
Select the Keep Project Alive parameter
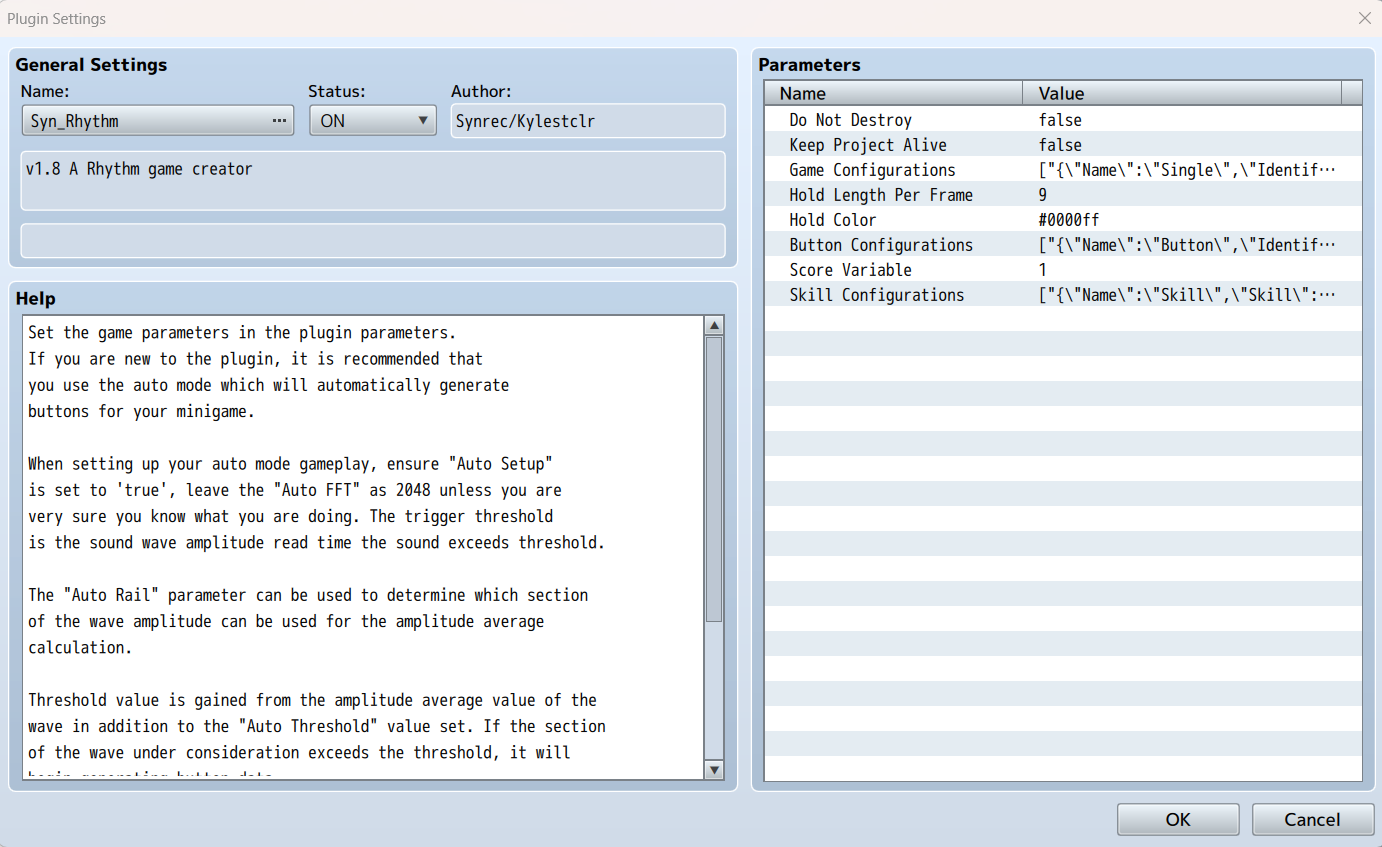[1063, 145]
